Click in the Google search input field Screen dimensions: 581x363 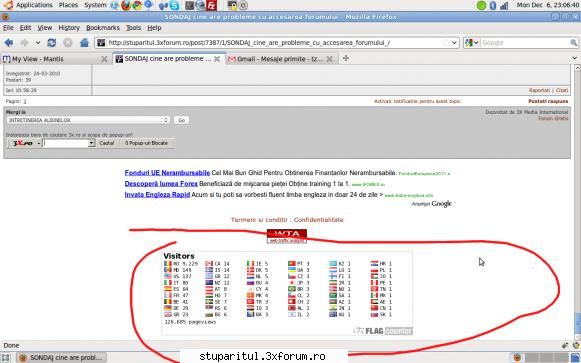525,43
